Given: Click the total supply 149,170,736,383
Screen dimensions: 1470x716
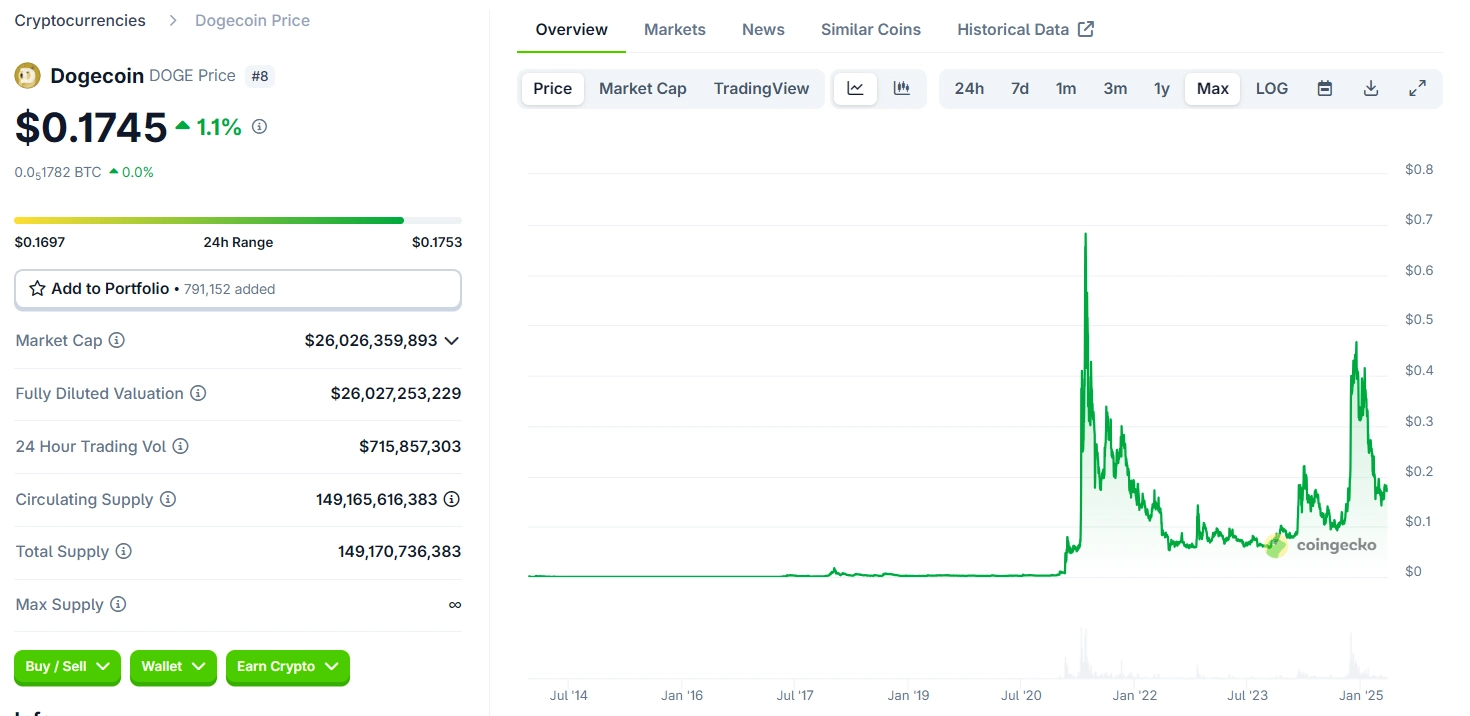Looking at the screenshot, I should pyautogui.click(x=400, y=551).
